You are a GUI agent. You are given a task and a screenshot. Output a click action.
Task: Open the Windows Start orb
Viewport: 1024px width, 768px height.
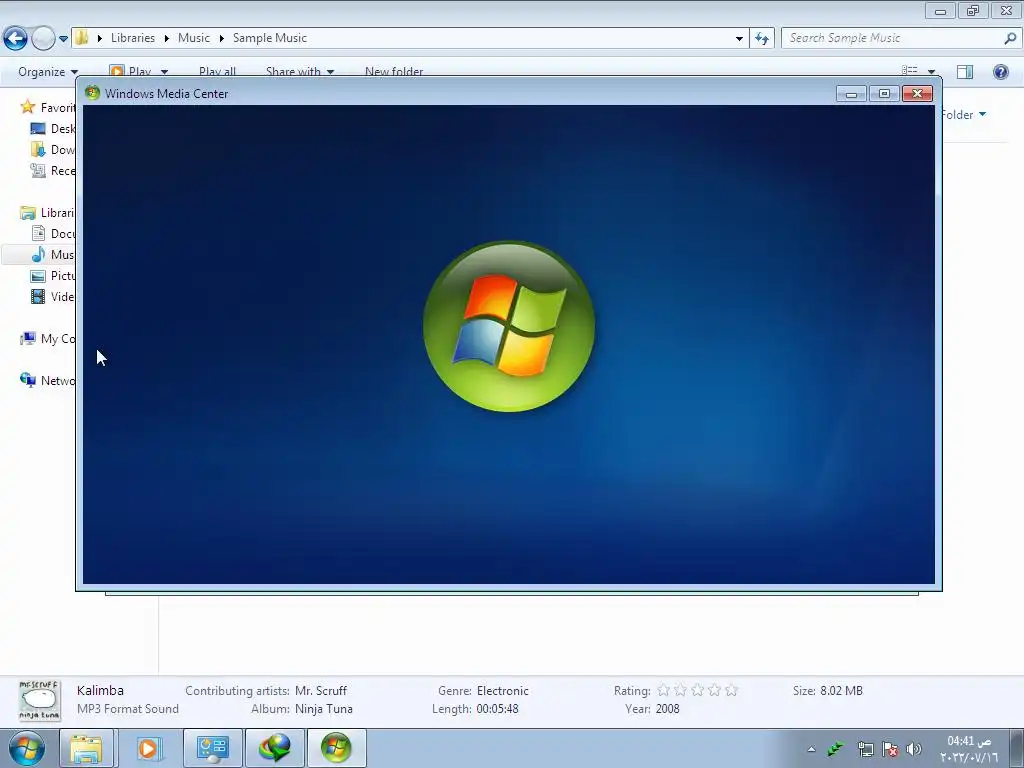click(27, 748)
